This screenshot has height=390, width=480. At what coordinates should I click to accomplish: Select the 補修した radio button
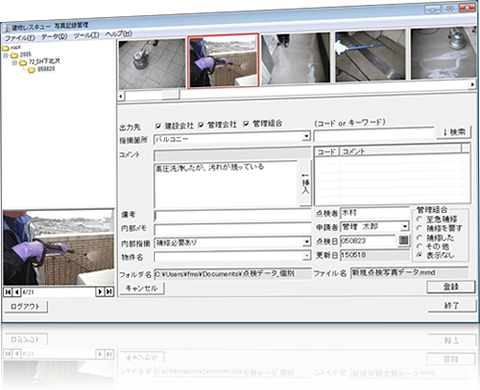click(x=420, y=237)
